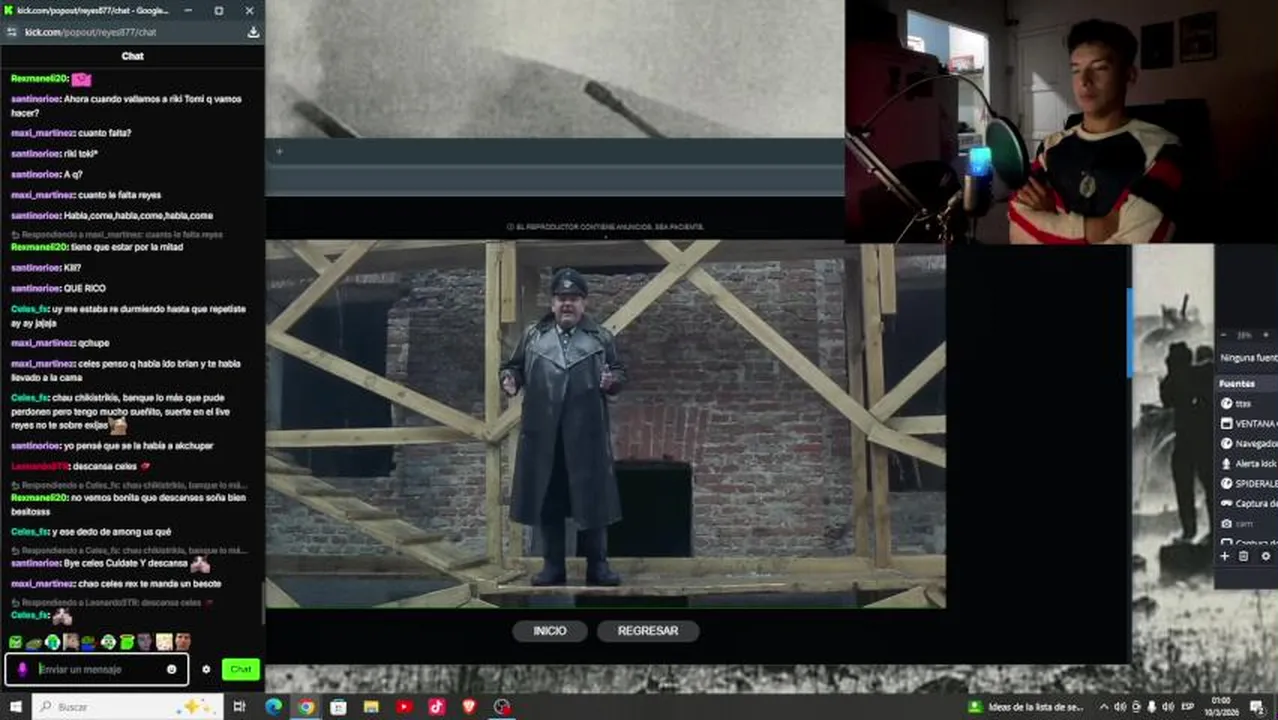Open Brave browser from taskbar

pyautogui.click(x=470, y=707)
